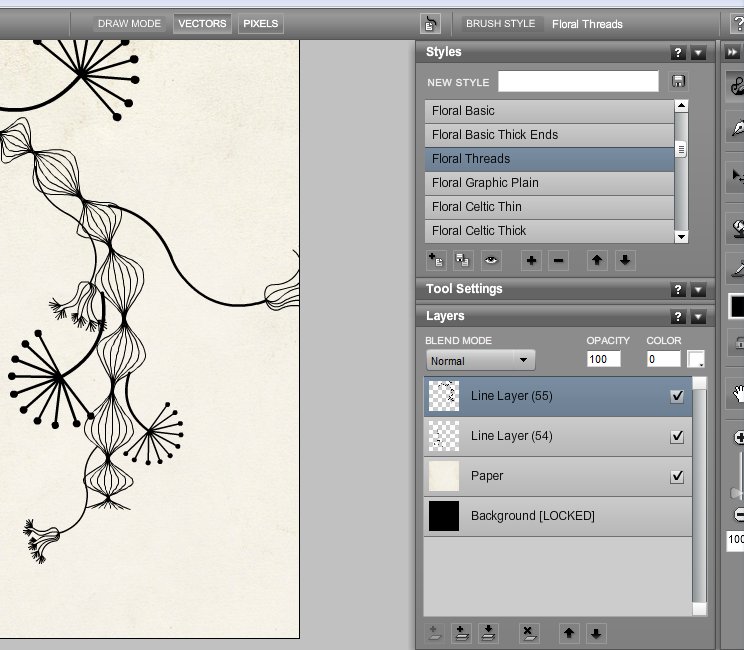The height and width of the screenshot is (650, 744).
Task: Uncheck visibility of Line Layer (54)
Action: pos(677,436)
